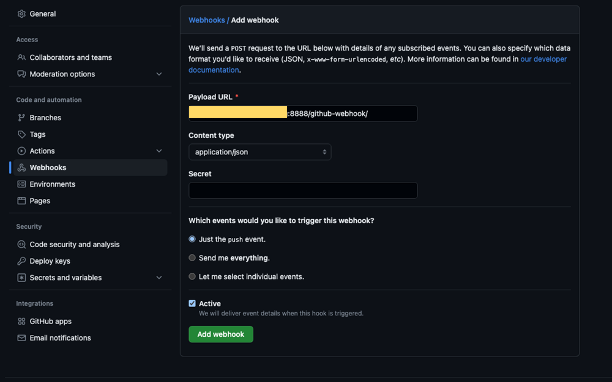Screen dimensions: 612x382
Task: Open Email notifications settings
Action: tap(60, 338)
